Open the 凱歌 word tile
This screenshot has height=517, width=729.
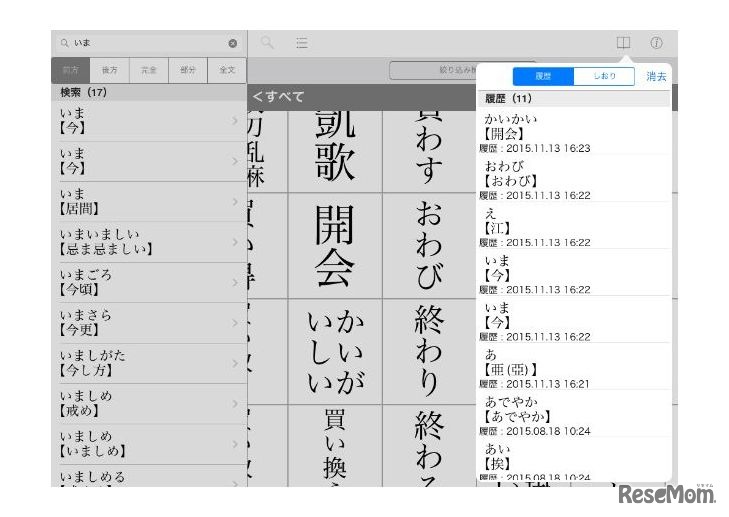pyautogui.click(x=335, y=151)
